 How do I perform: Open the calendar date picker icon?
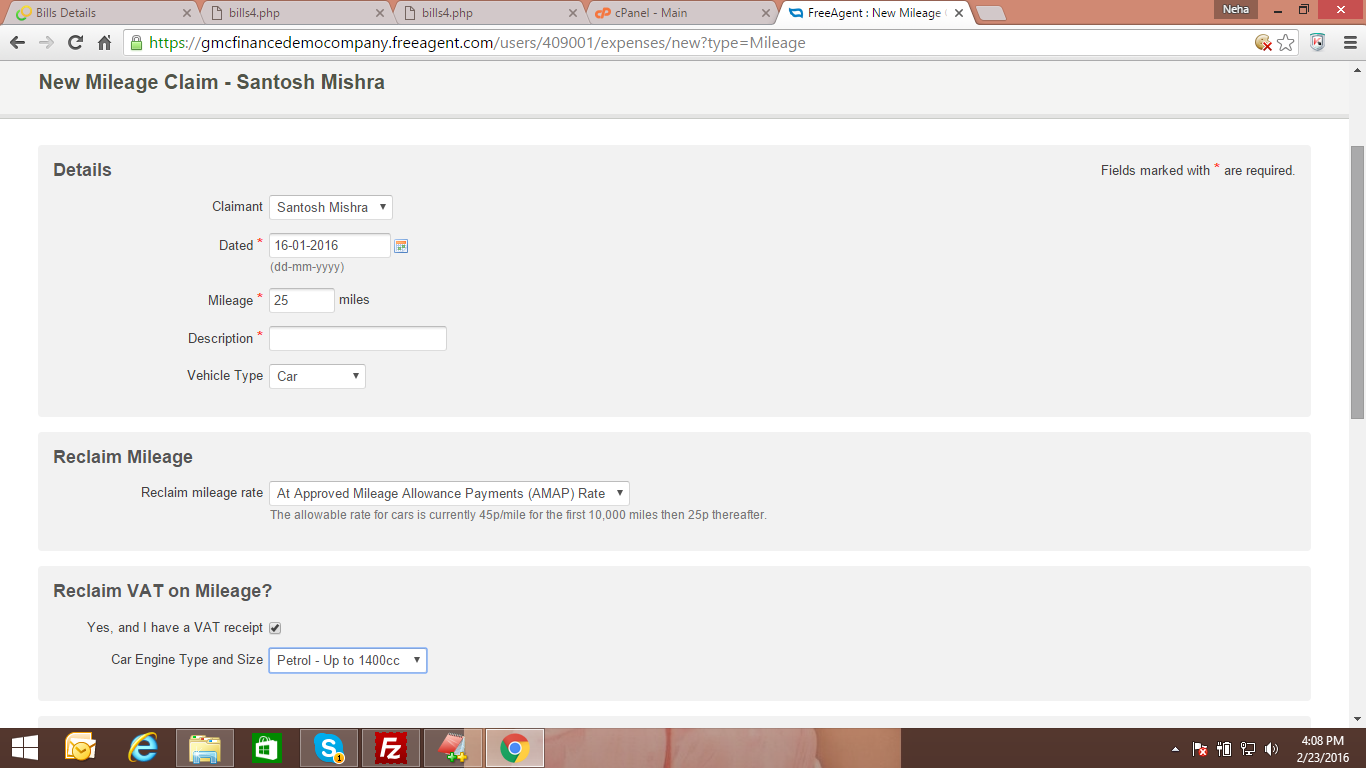click(x=401, y=246)
